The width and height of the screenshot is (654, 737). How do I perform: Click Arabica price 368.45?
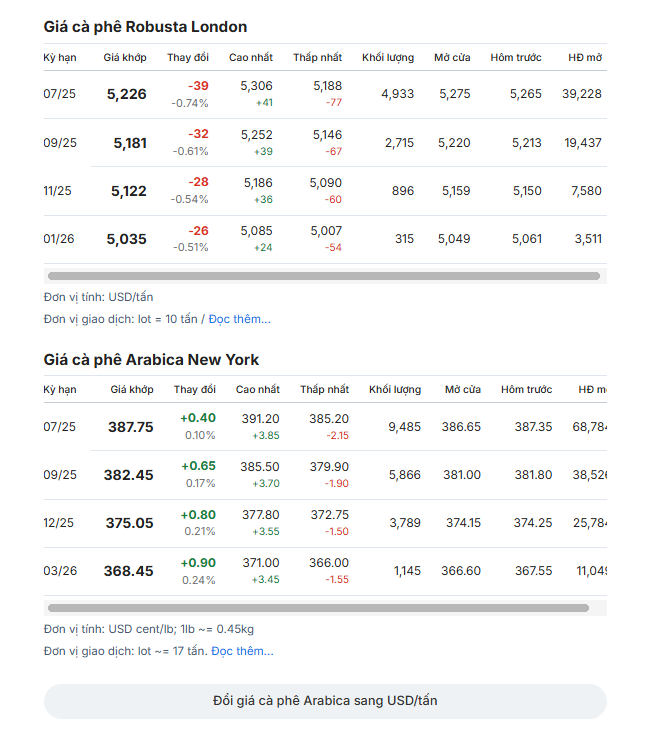(128, 571)
